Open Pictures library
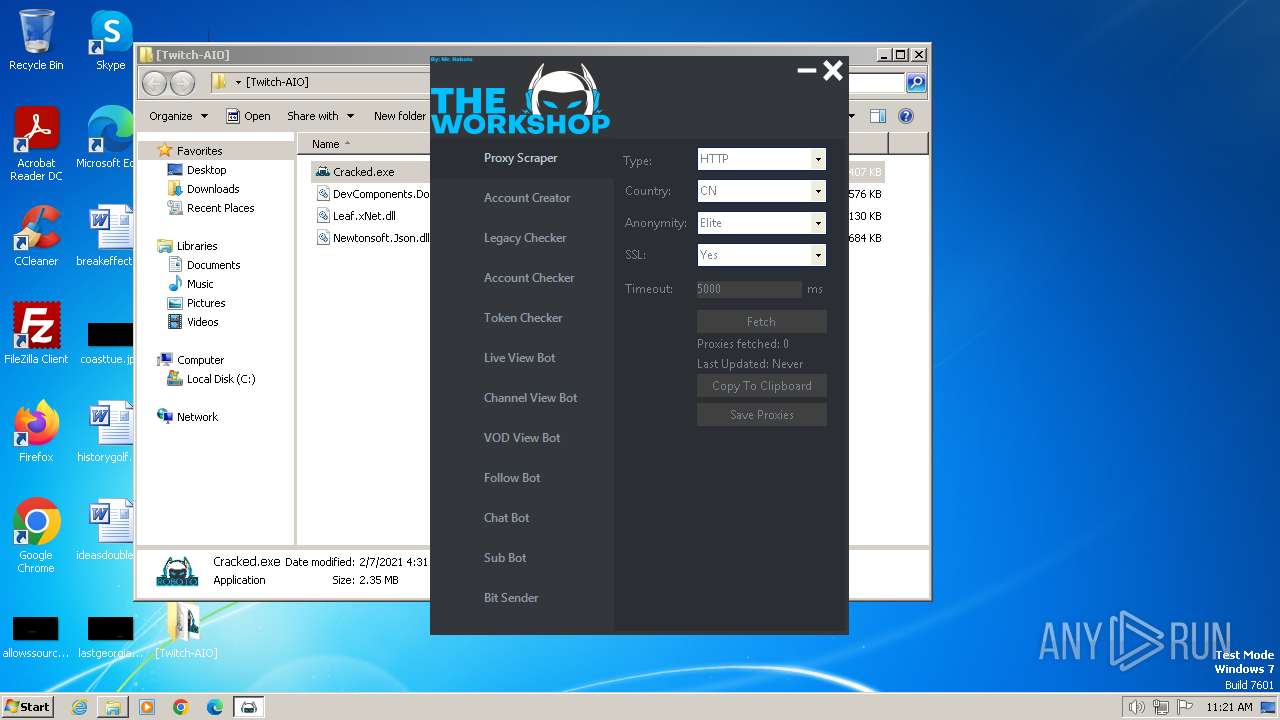This screenshot has height=720, width=1280. tap(206, 303)
